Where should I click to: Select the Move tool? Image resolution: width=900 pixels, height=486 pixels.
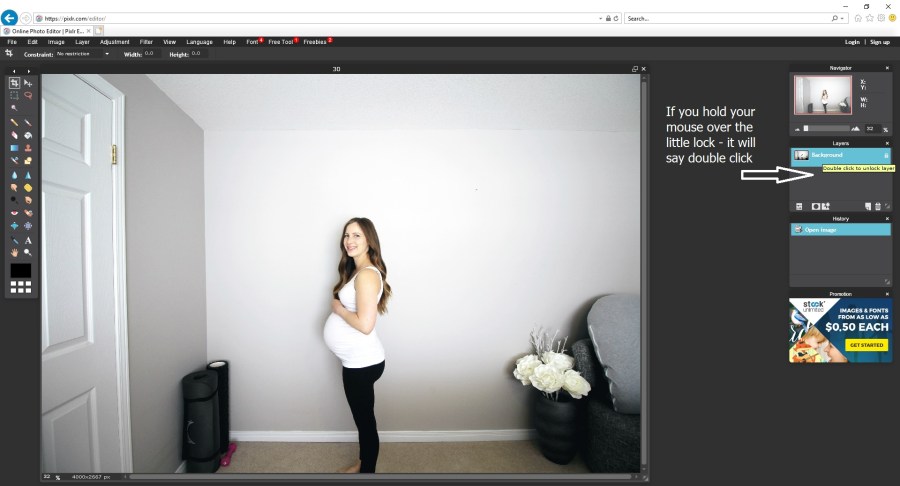(28, 83)
